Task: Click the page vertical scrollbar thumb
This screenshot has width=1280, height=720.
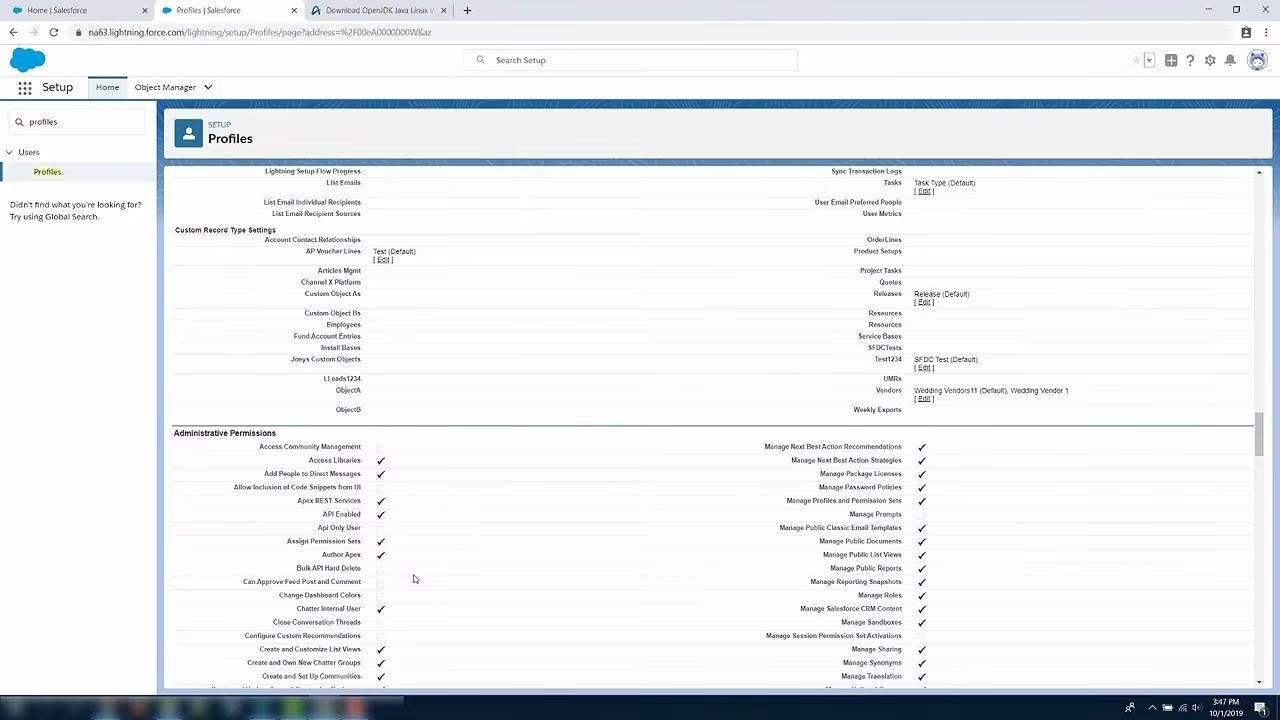Action: click(1259, 433)
